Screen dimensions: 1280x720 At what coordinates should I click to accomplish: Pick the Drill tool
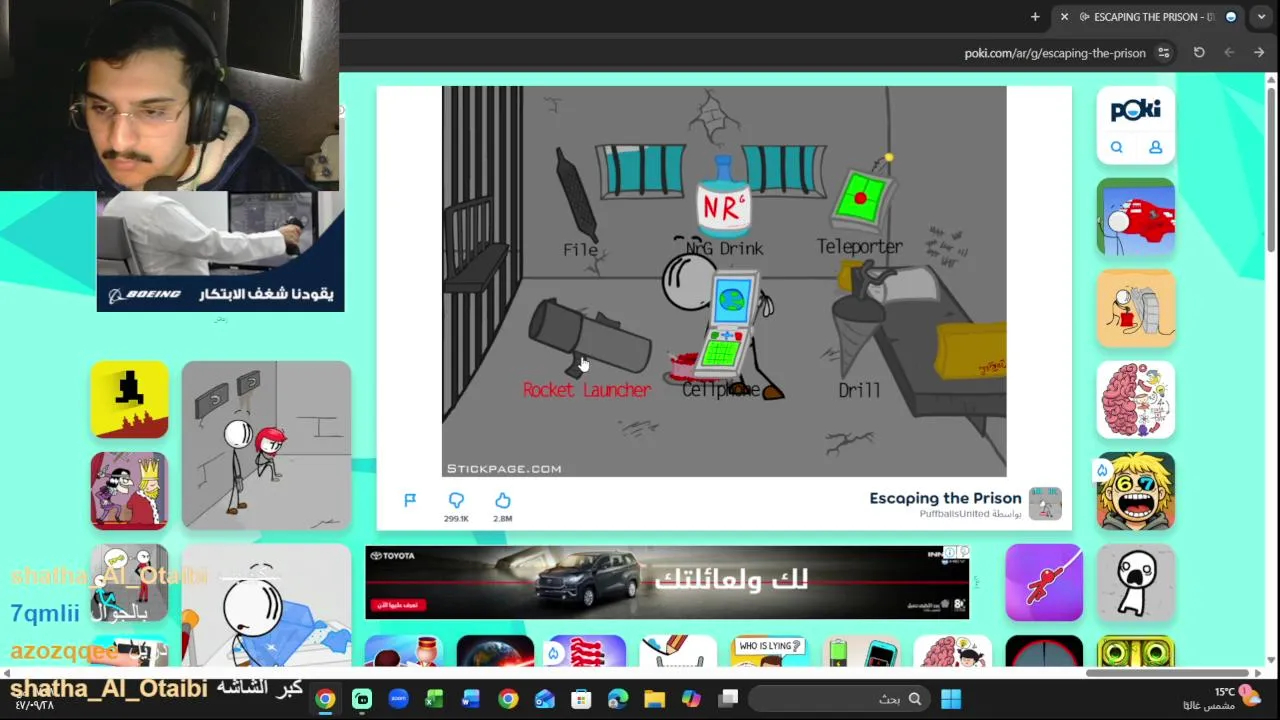(858, 335)
